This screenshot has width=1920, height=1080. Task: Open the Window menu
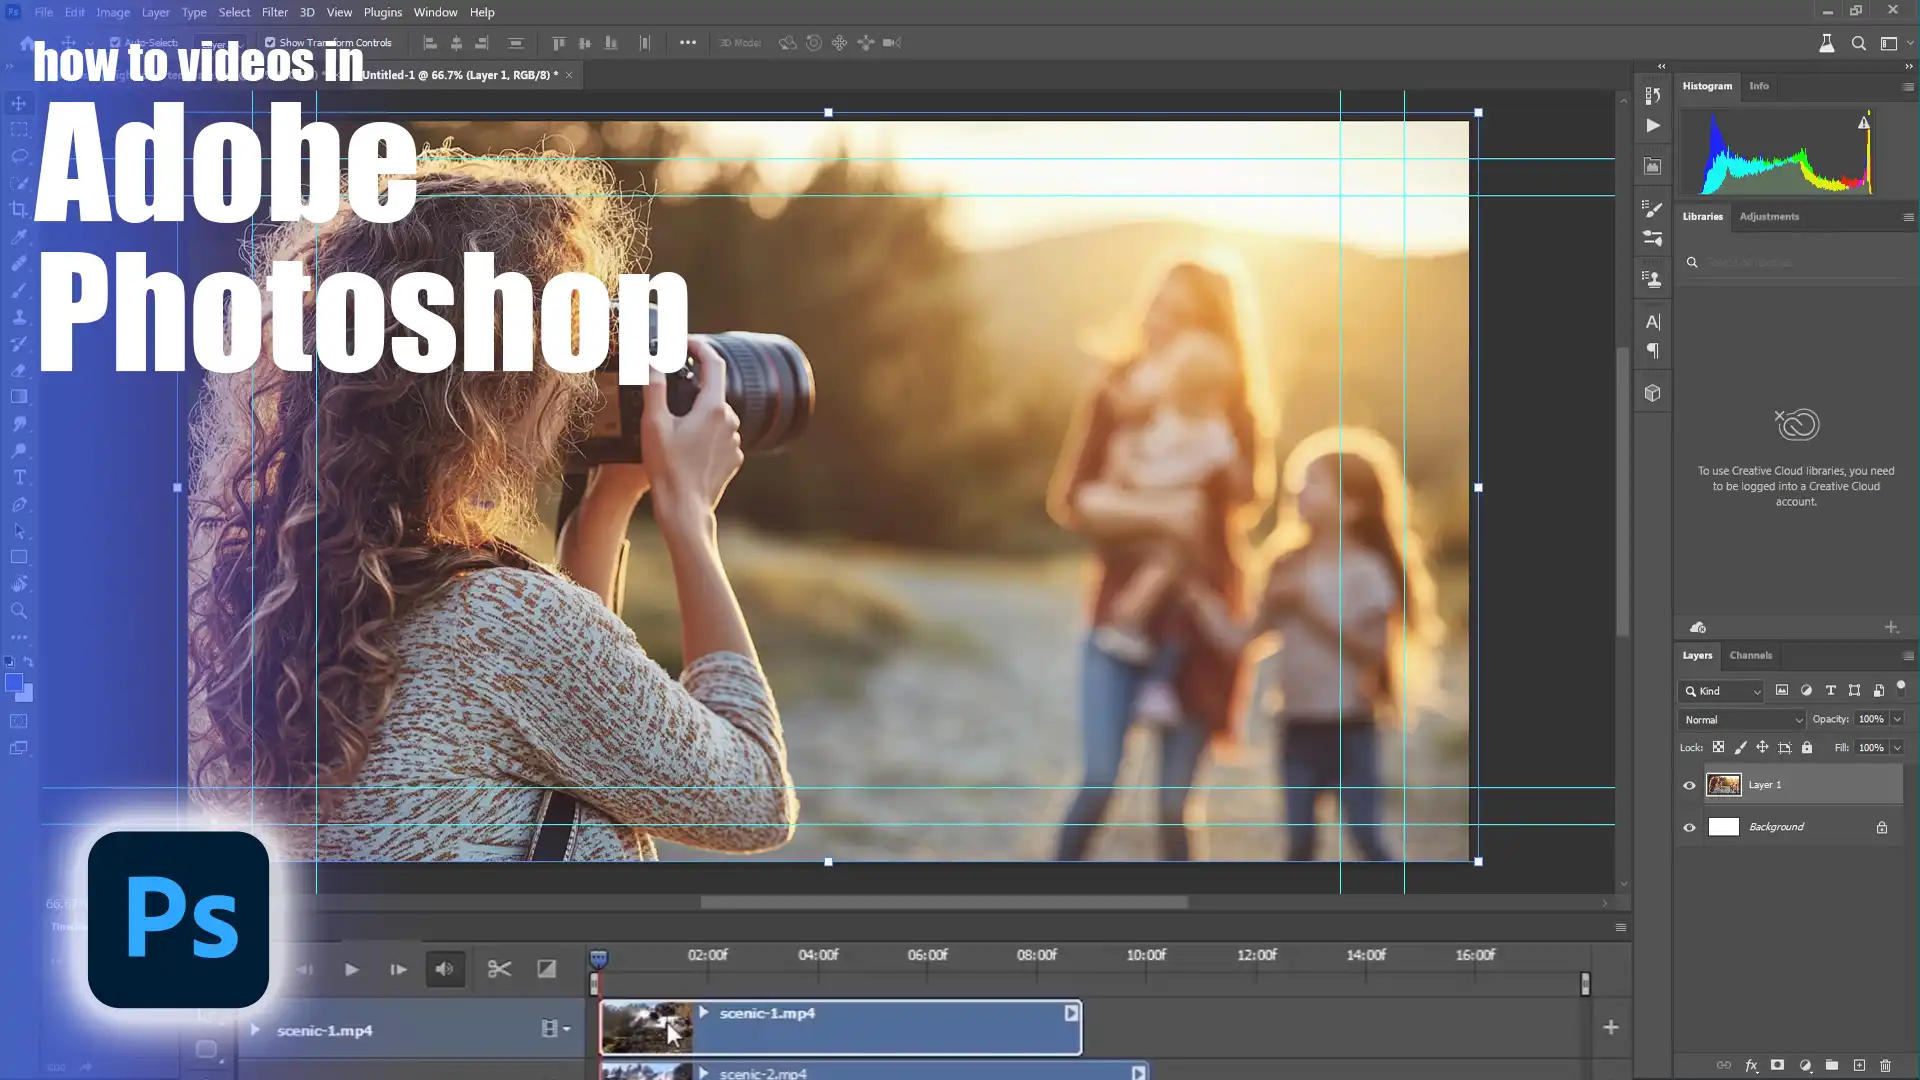435,12
